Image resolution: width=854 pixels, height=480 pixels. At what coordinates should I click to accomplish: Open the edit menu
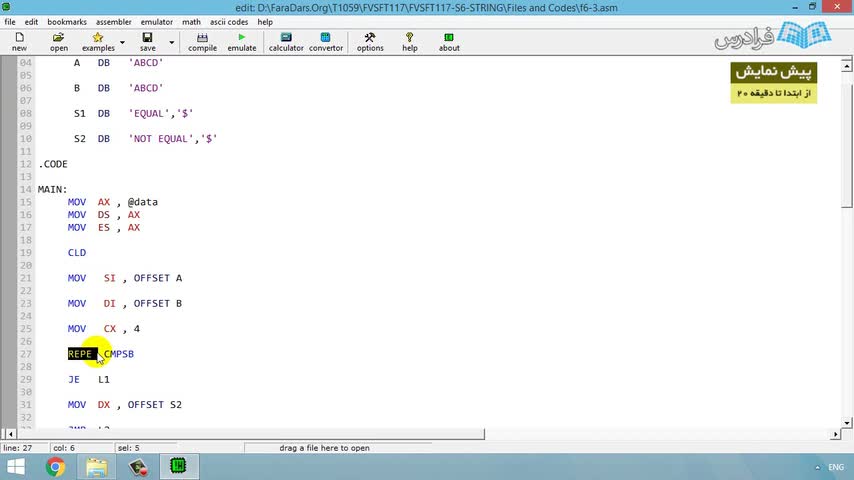click(31, 22)
